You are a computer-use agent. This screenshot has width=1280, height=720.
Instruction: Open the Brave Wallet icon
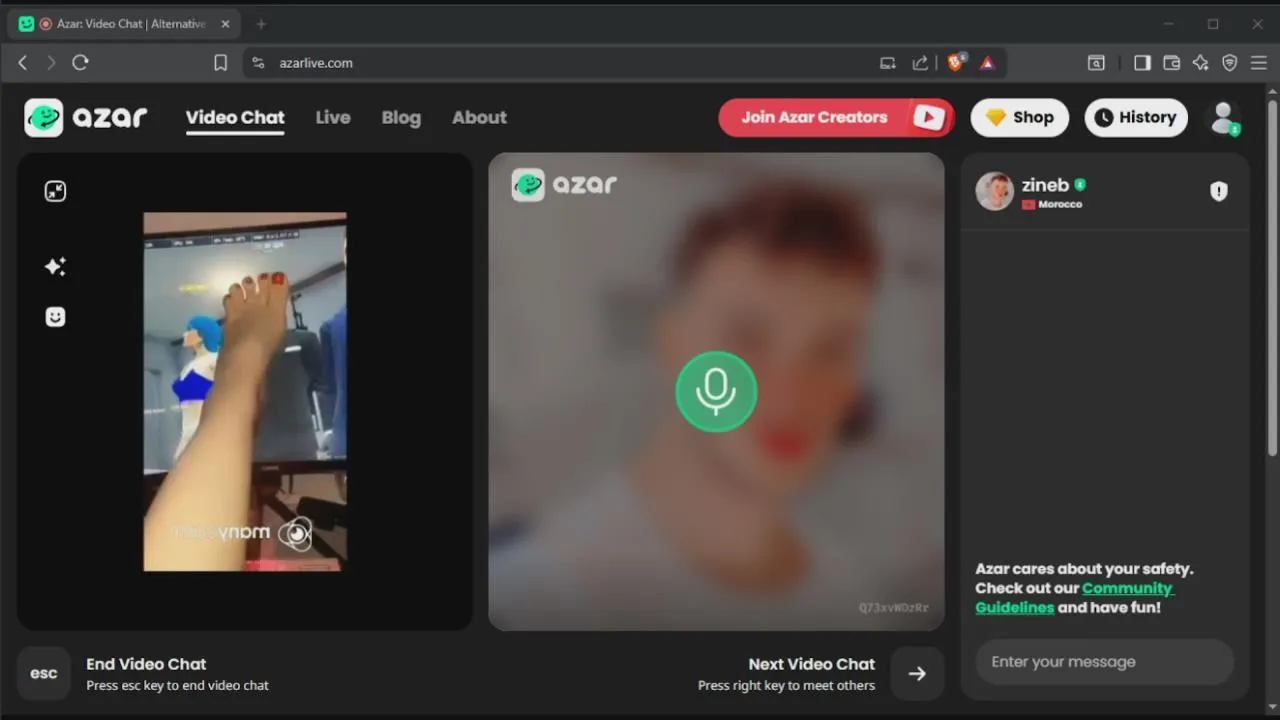coord(1171,63)
